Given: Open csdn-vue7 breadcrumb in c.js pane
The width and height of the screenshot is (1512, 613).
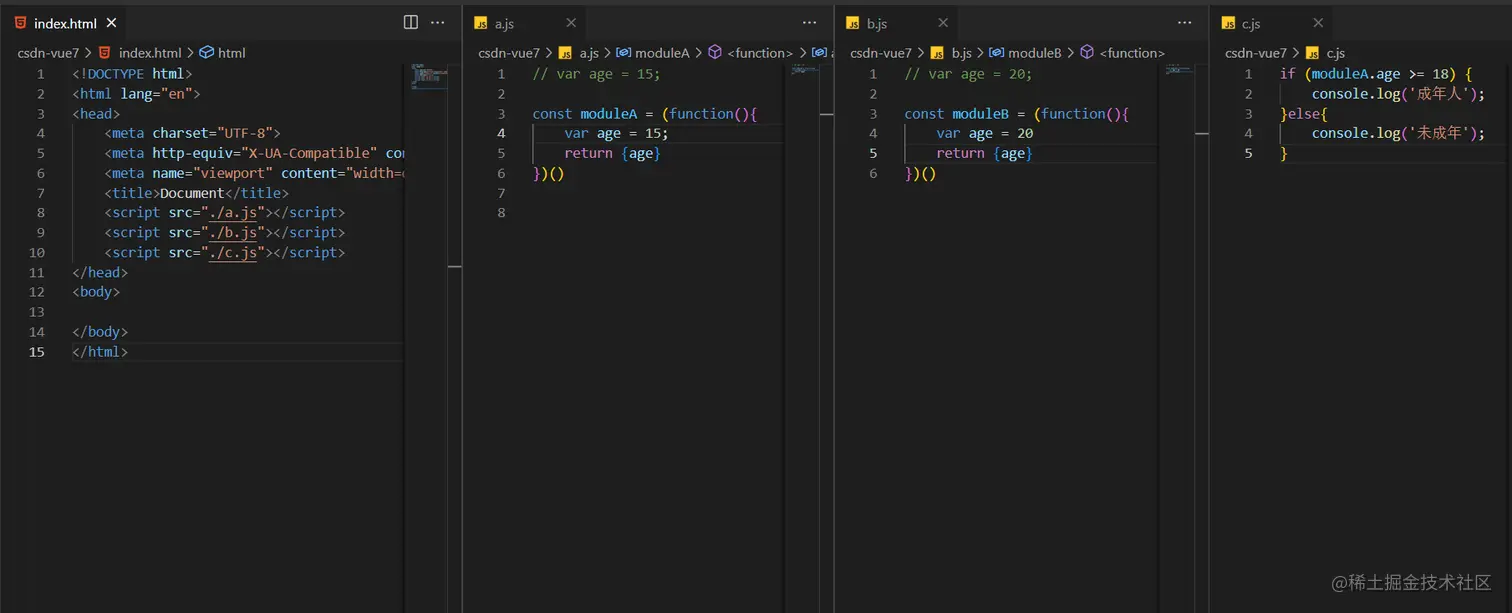Looking at the screenshot, I should (1256, 53).
